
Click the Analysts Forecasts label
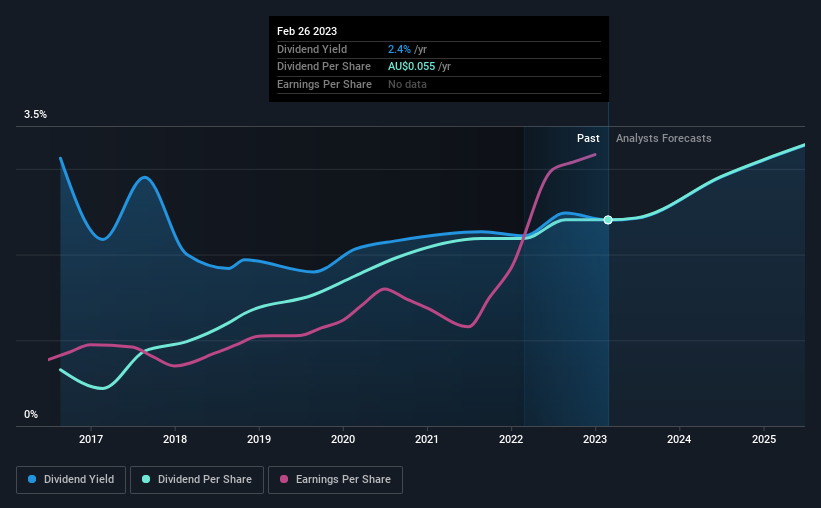coord(663,138)
